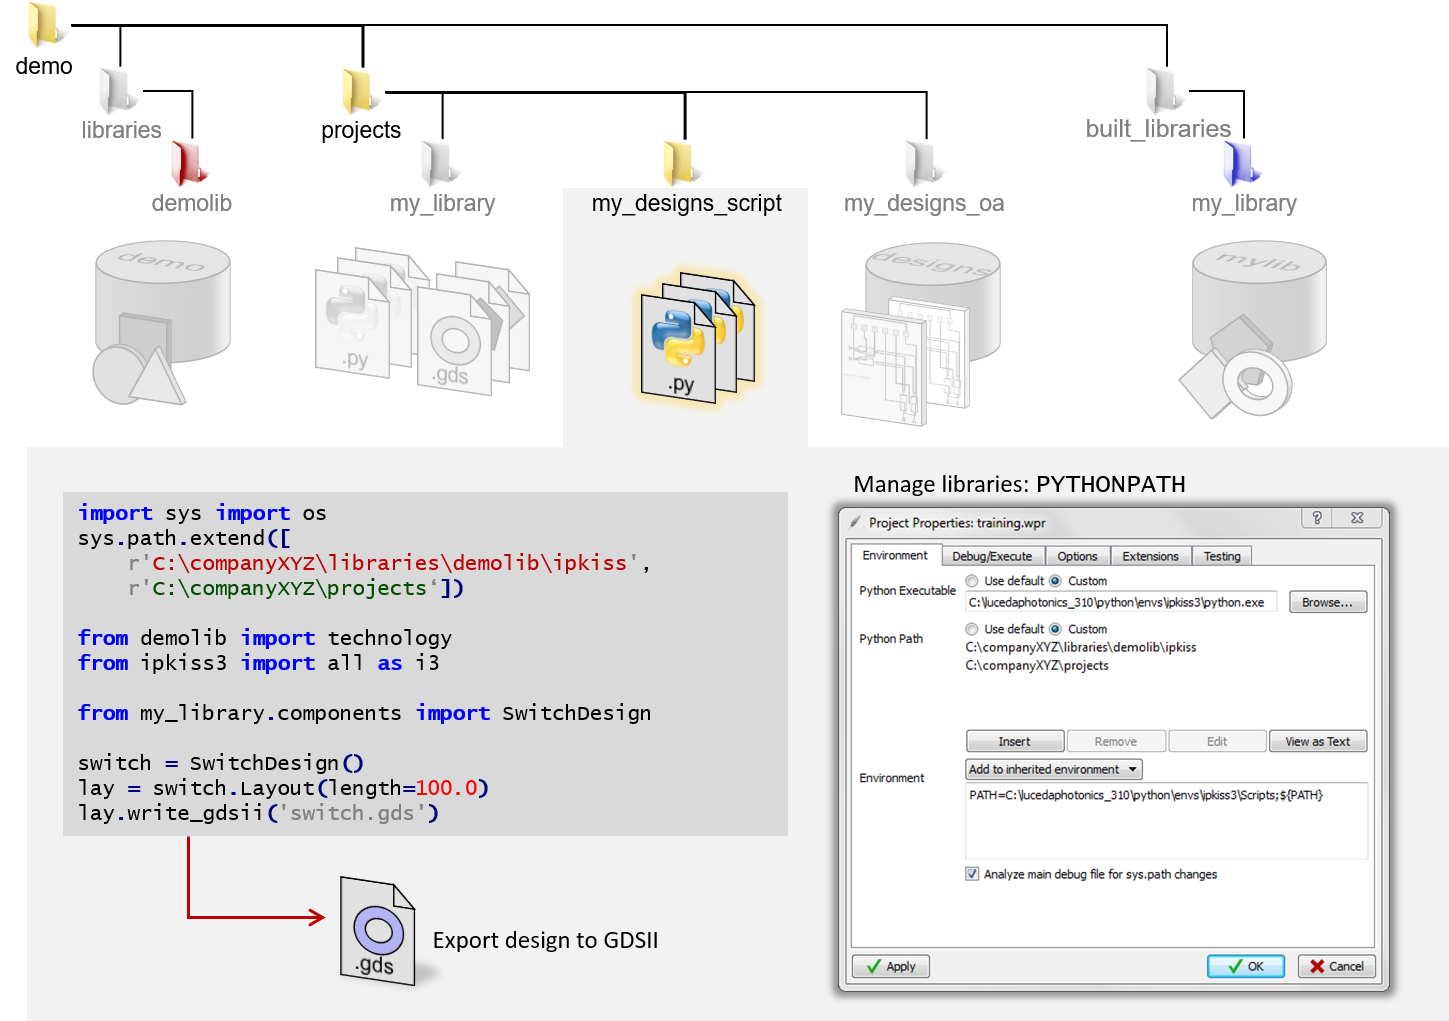Click the Browse... button
The image size is (1449, 1021).
pyautogui.click(x=1326, y=602)
